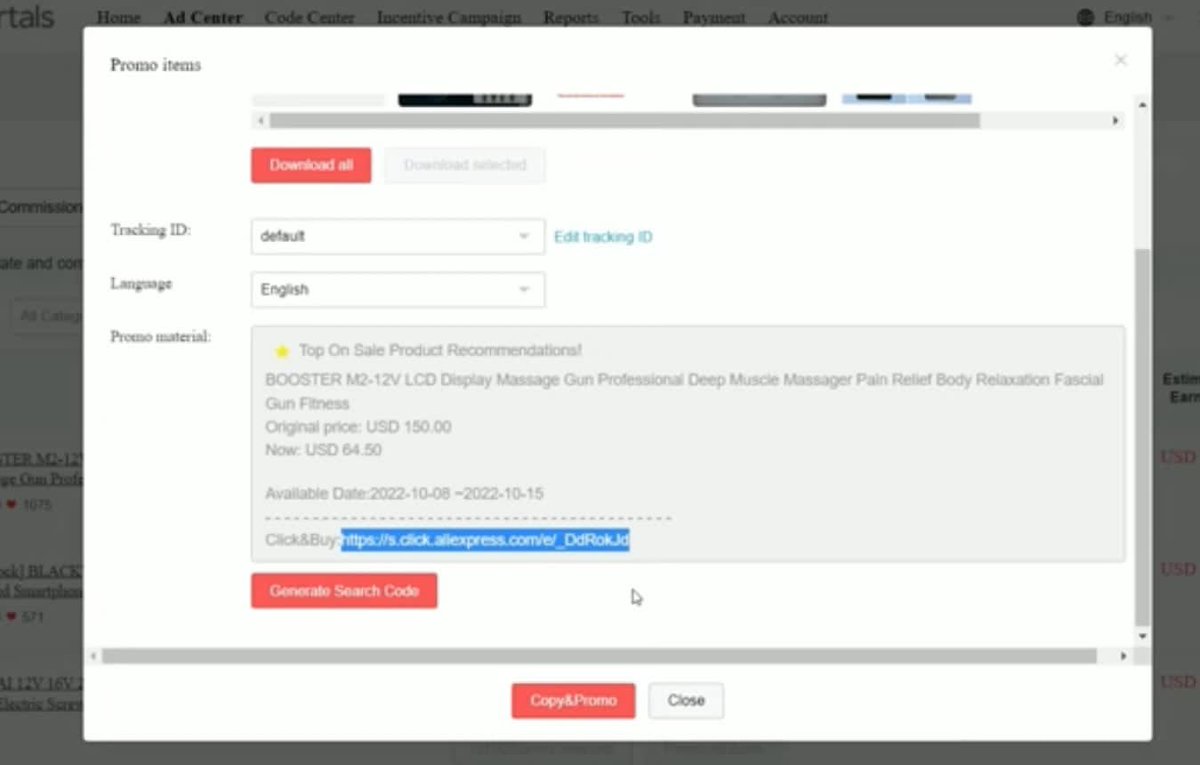Close the Promo items dialog with the X
Image resolution: width=1200 pixels, height=765 pixels.
(x=1120, y=60)
